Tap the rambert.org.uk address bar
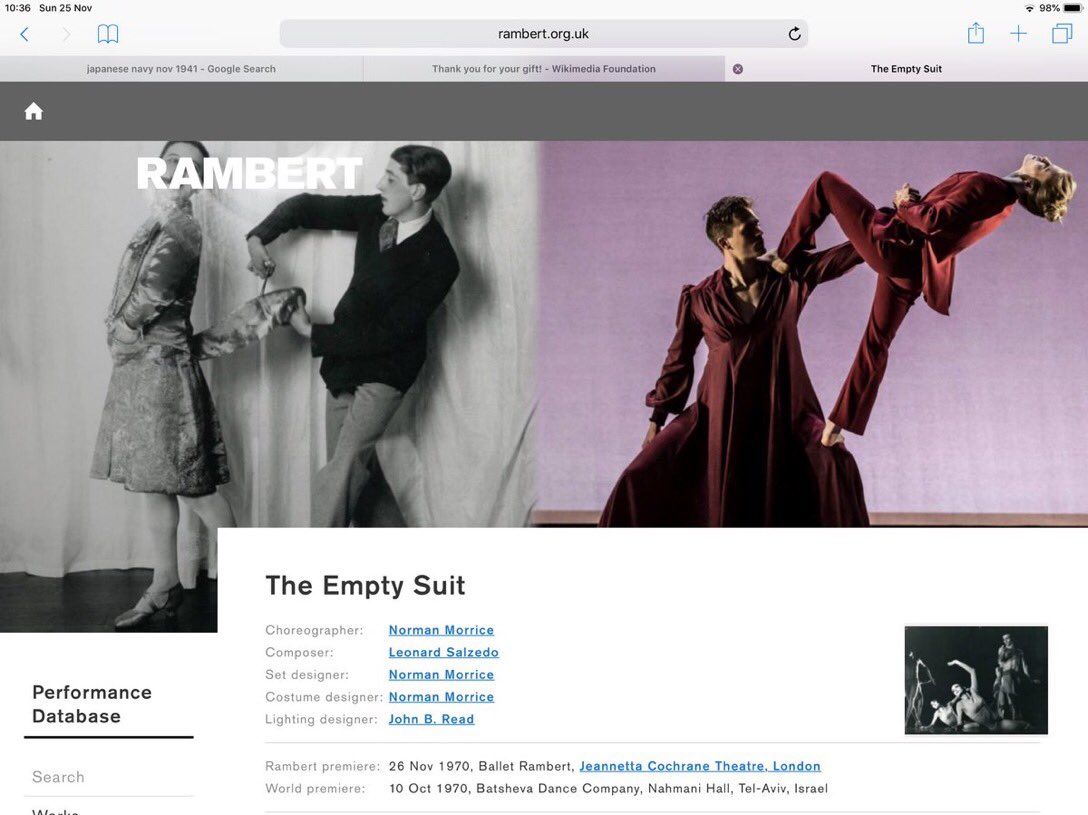Screen dimensions: 1088x815 click(x=543, y=33)
